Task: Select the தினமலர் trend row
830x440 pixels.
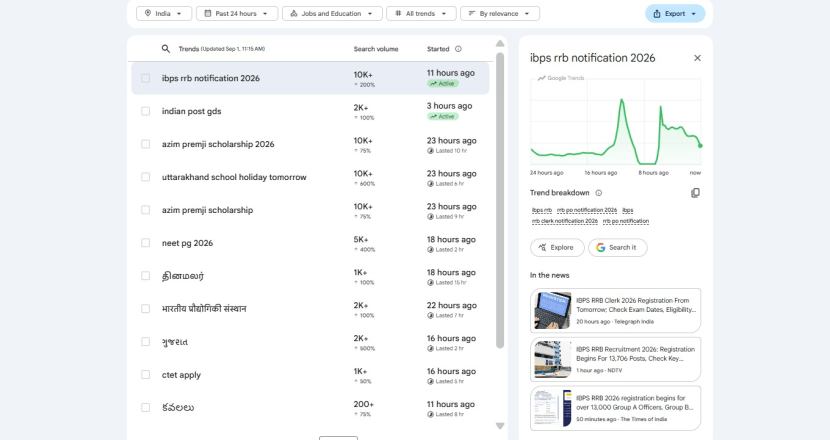Action: [310, 276]
